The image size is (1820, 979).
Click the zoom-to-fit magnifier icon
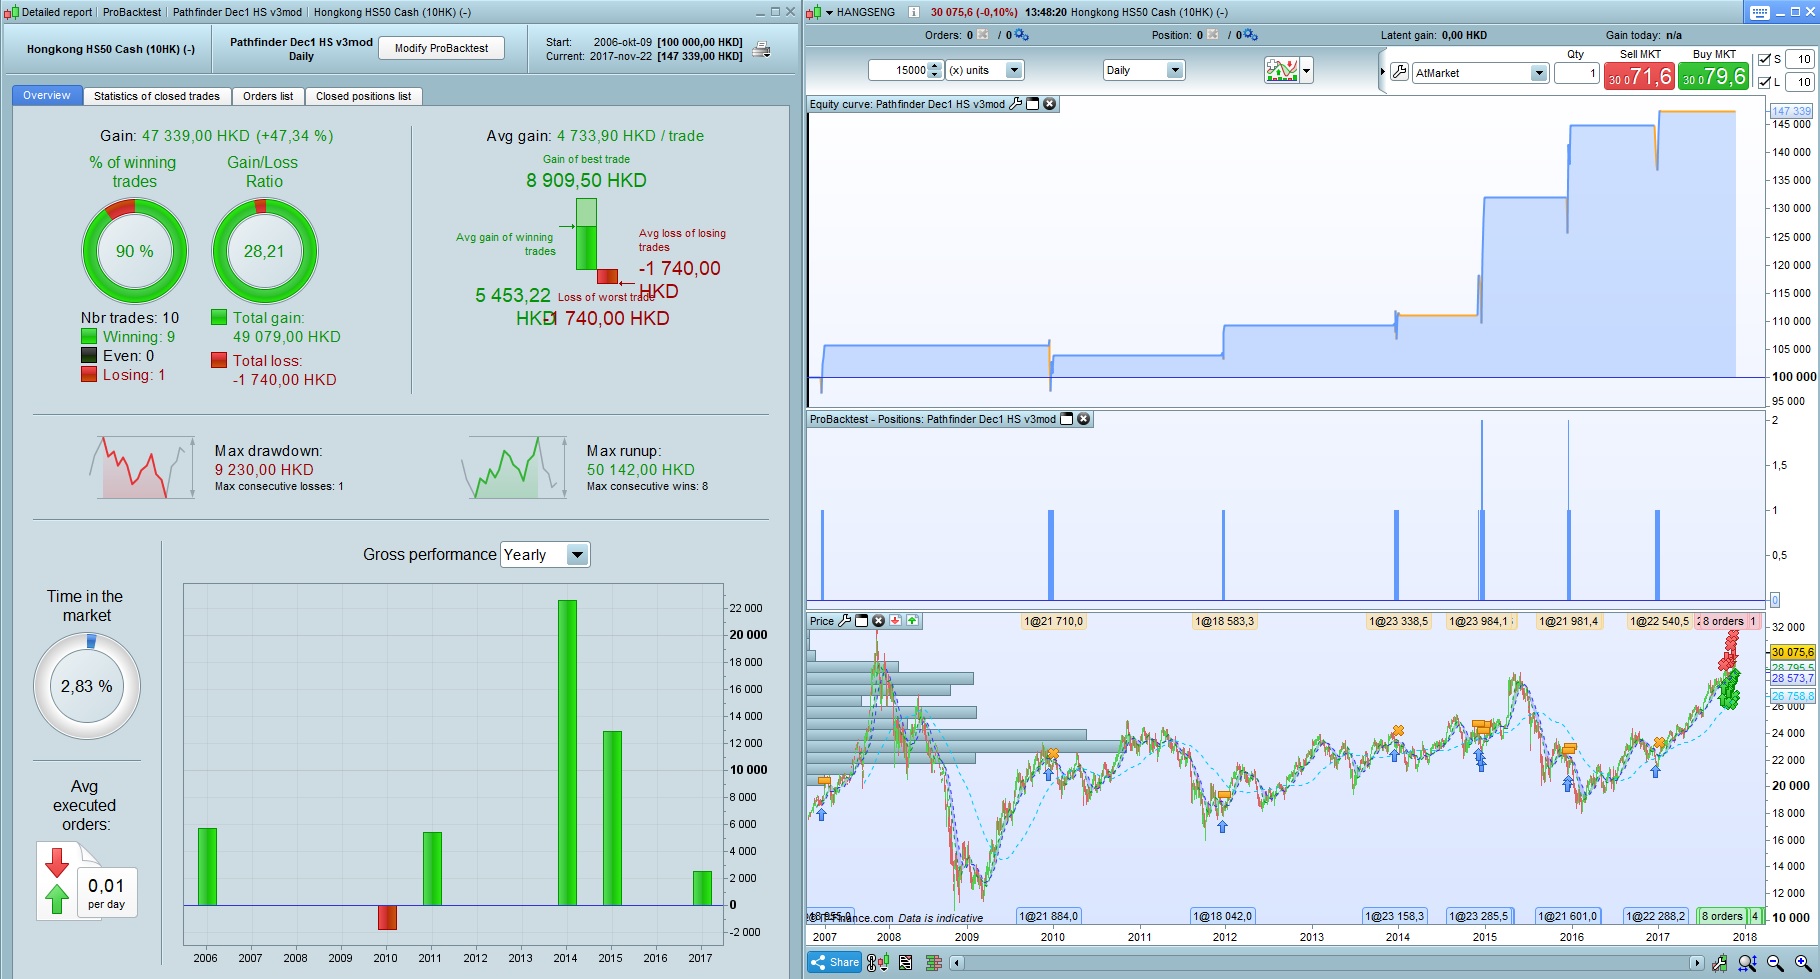point(1747,963)
